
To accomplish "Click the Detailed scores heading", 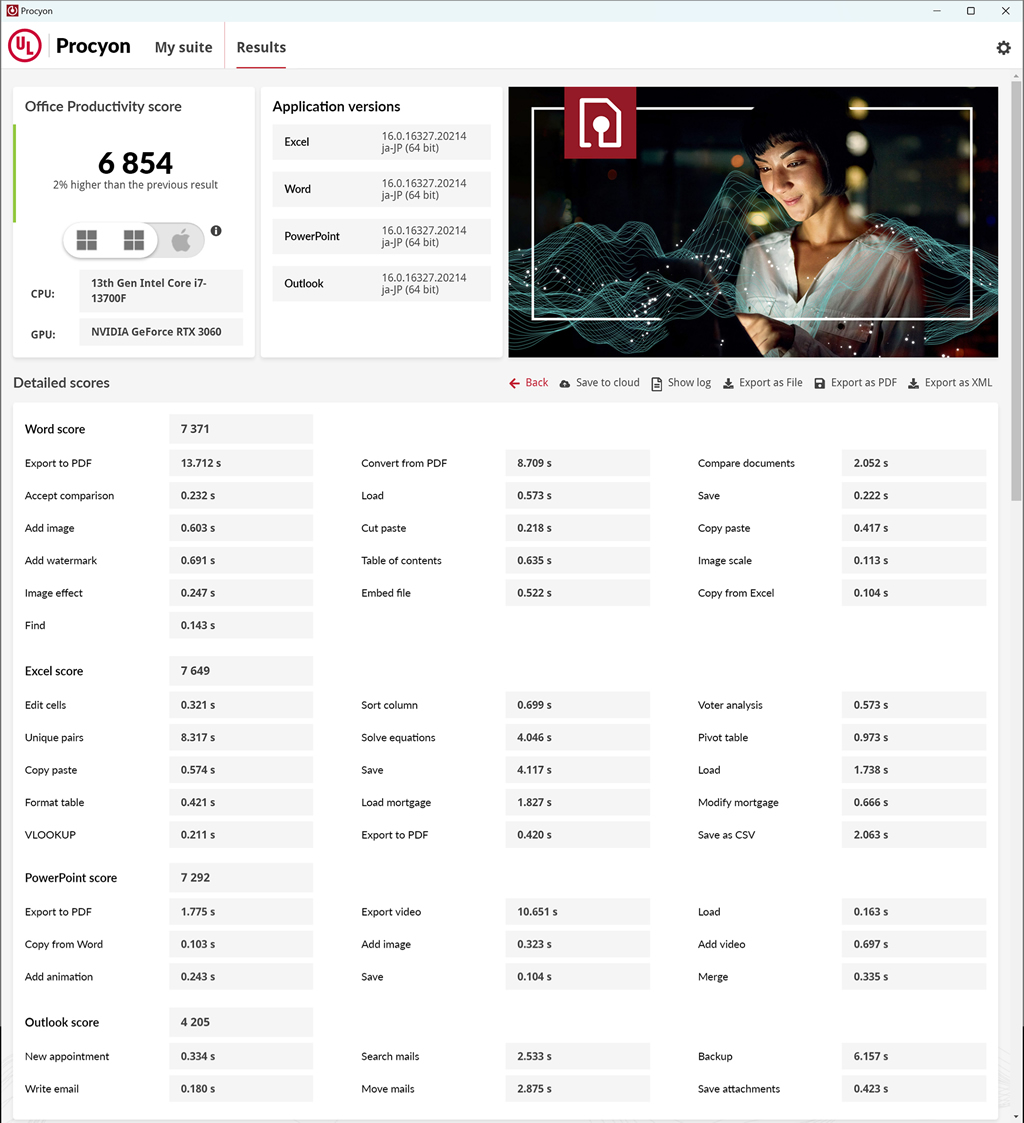I will point(62,383).
